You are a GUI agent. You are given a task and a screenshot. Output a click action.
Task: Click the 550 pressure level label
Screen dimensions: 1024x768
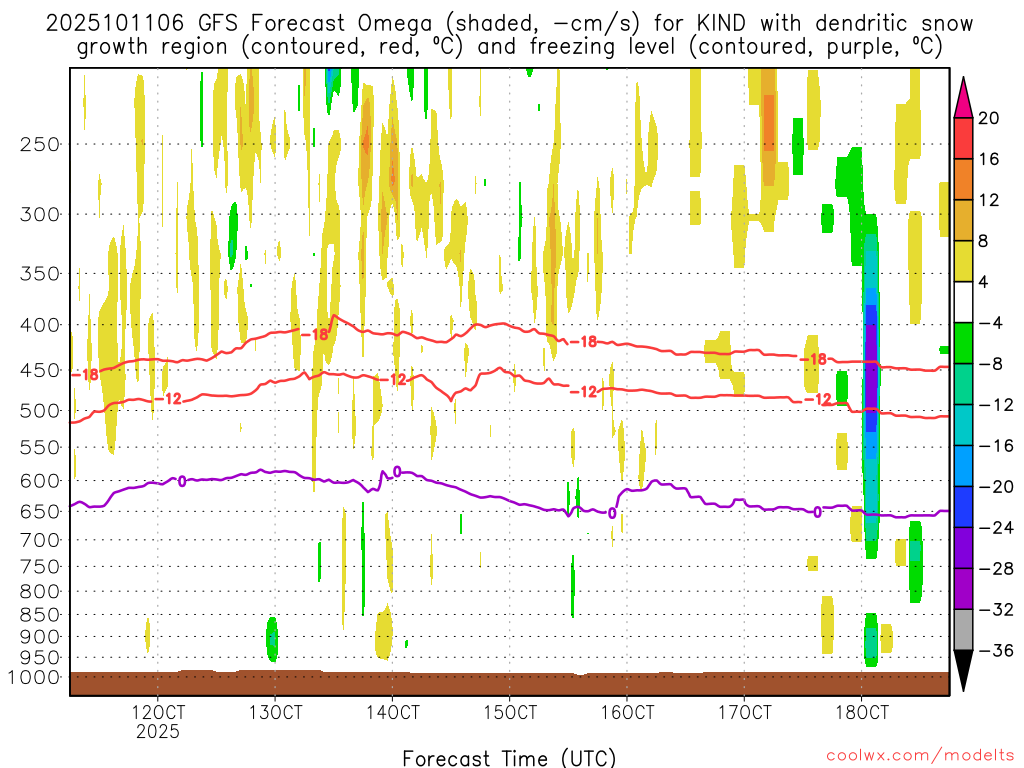pyautogui.click(x=40, y=447)
